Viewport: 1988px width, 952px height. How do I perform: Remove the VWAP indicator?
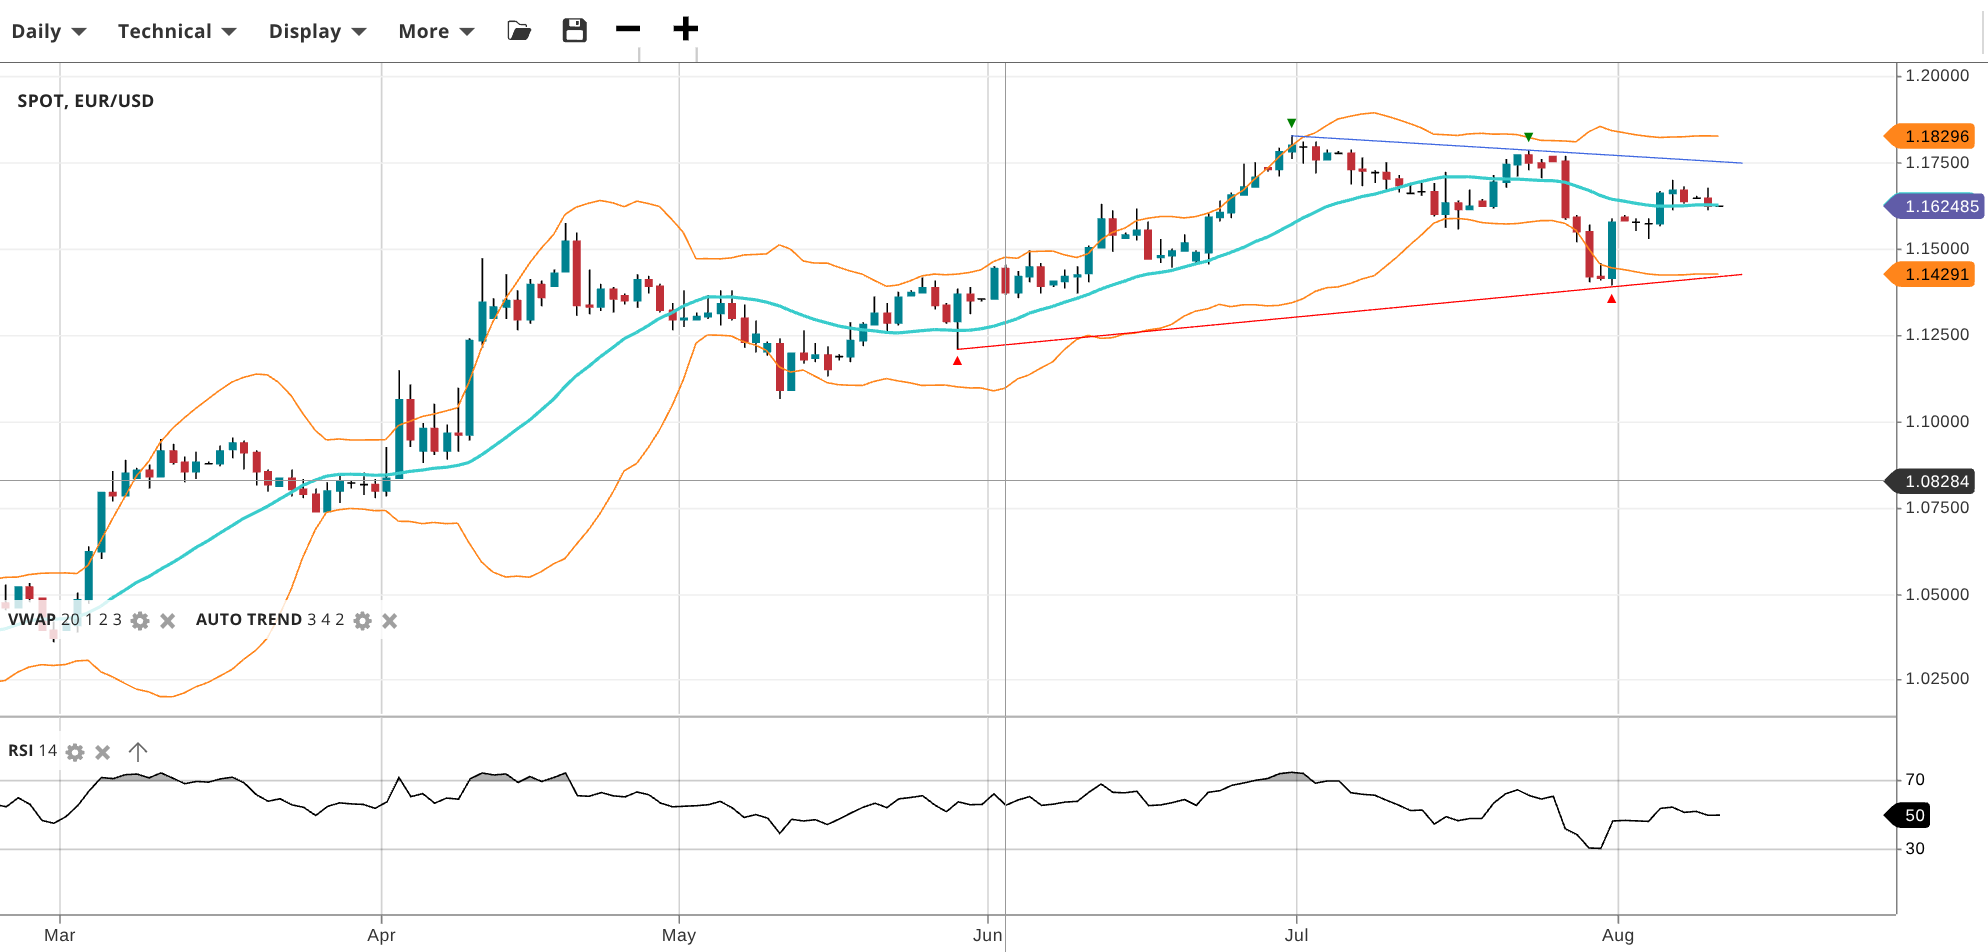click(x=168, y=621)
